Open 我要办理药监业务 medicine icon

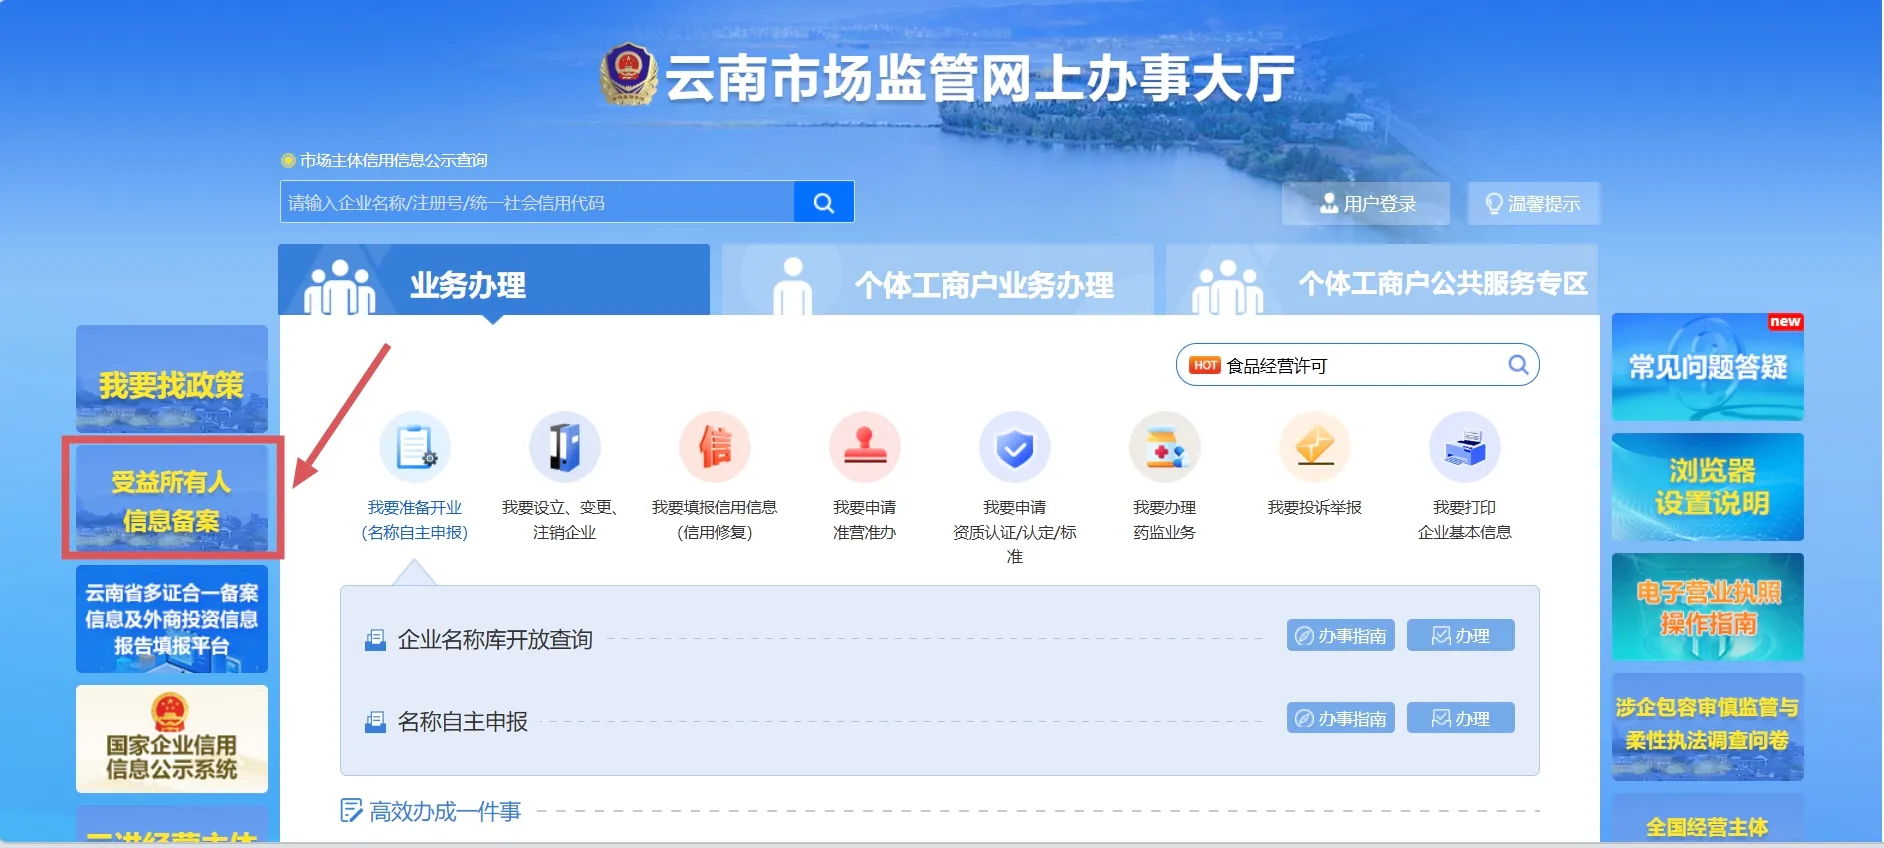point(1164,447)
